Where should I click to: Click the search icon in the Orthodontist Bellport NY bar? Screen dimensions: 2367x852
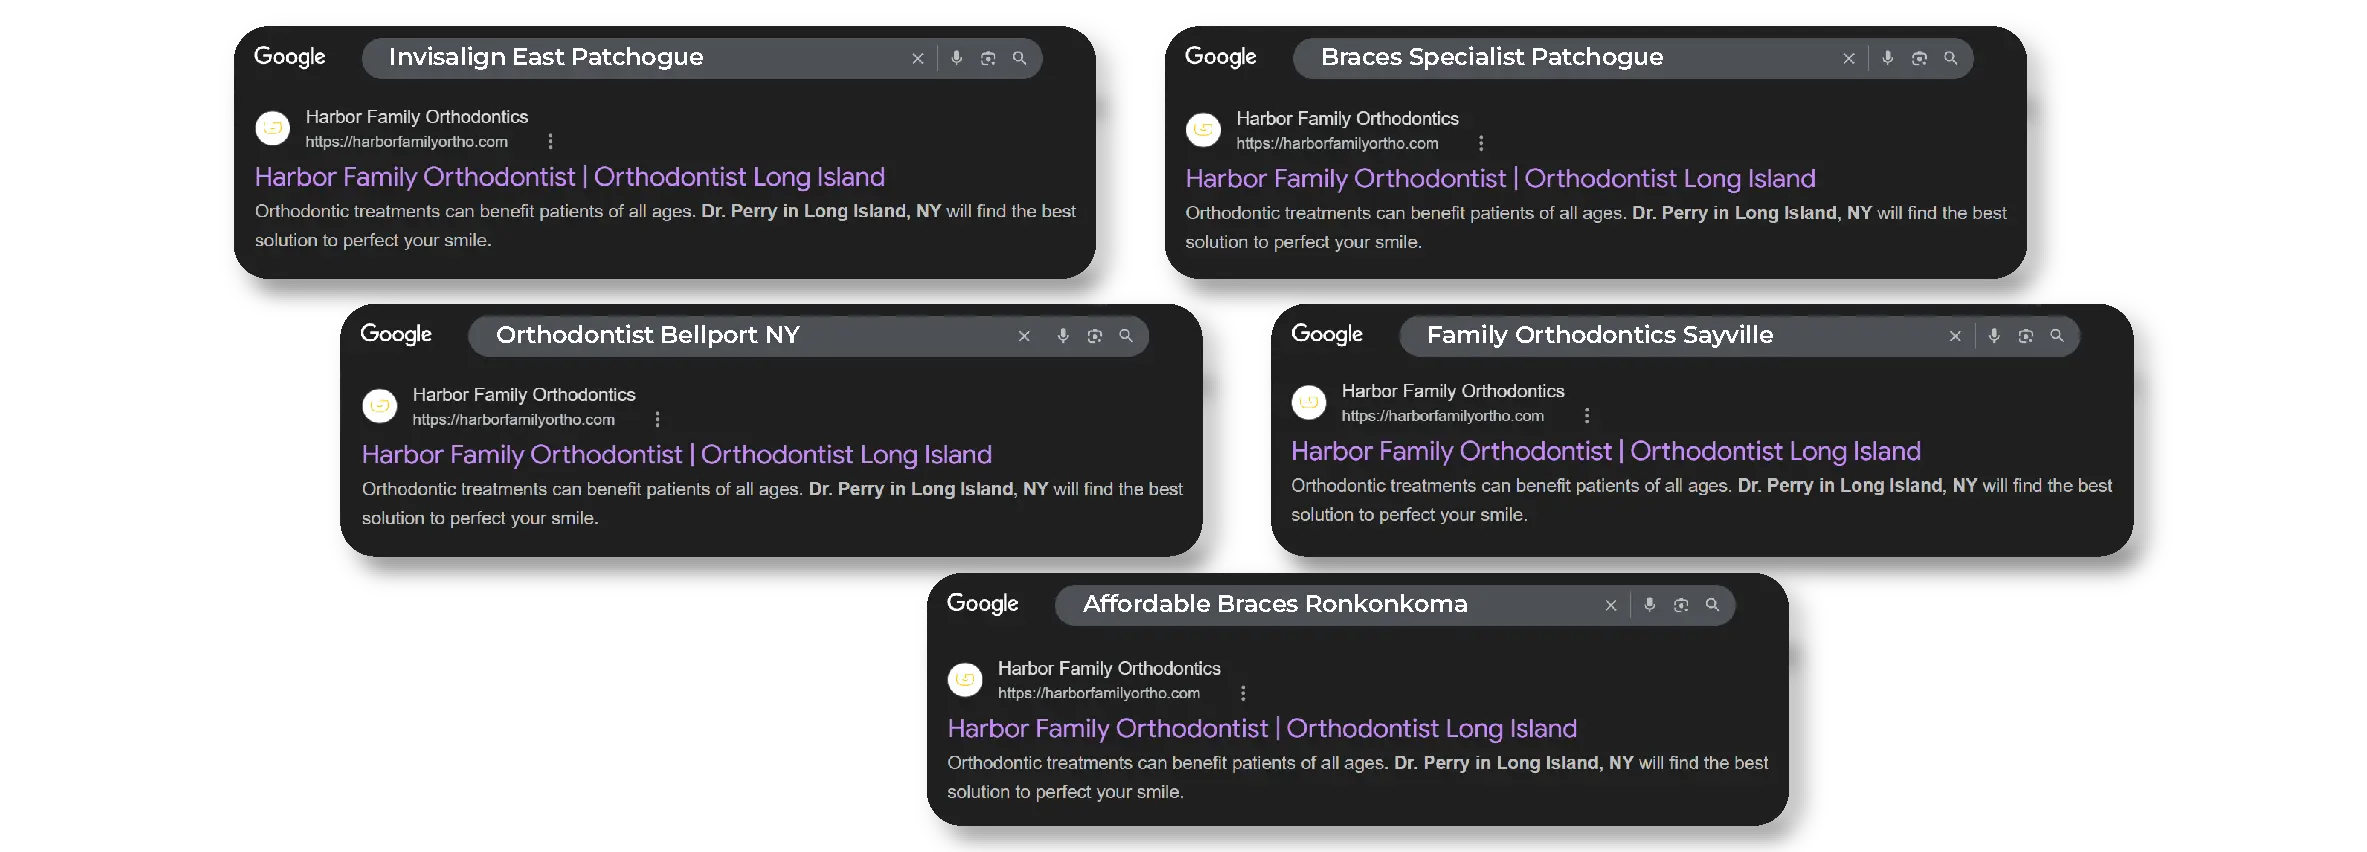click(x=1125, y=336)
